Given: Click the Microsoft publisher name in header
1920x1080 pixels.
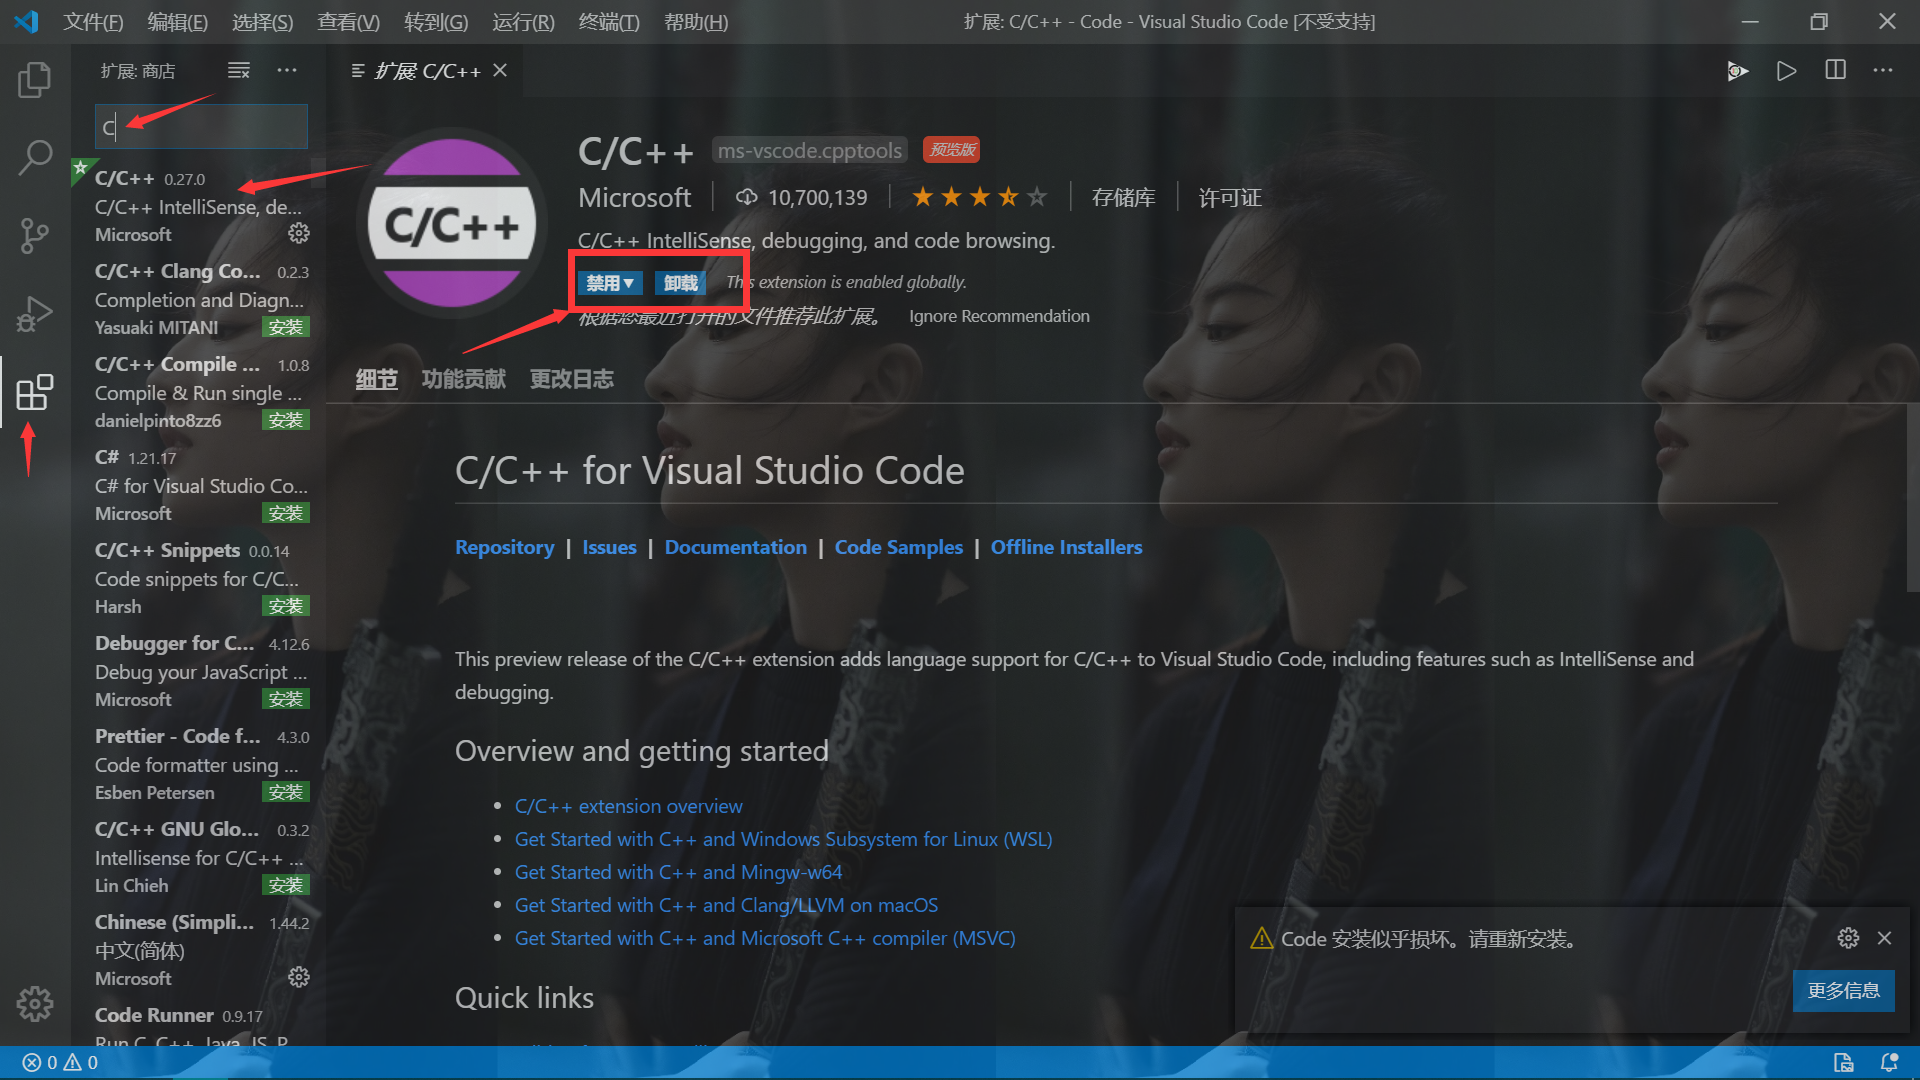Looking at the screenshot, I should [x=634, y=198].
